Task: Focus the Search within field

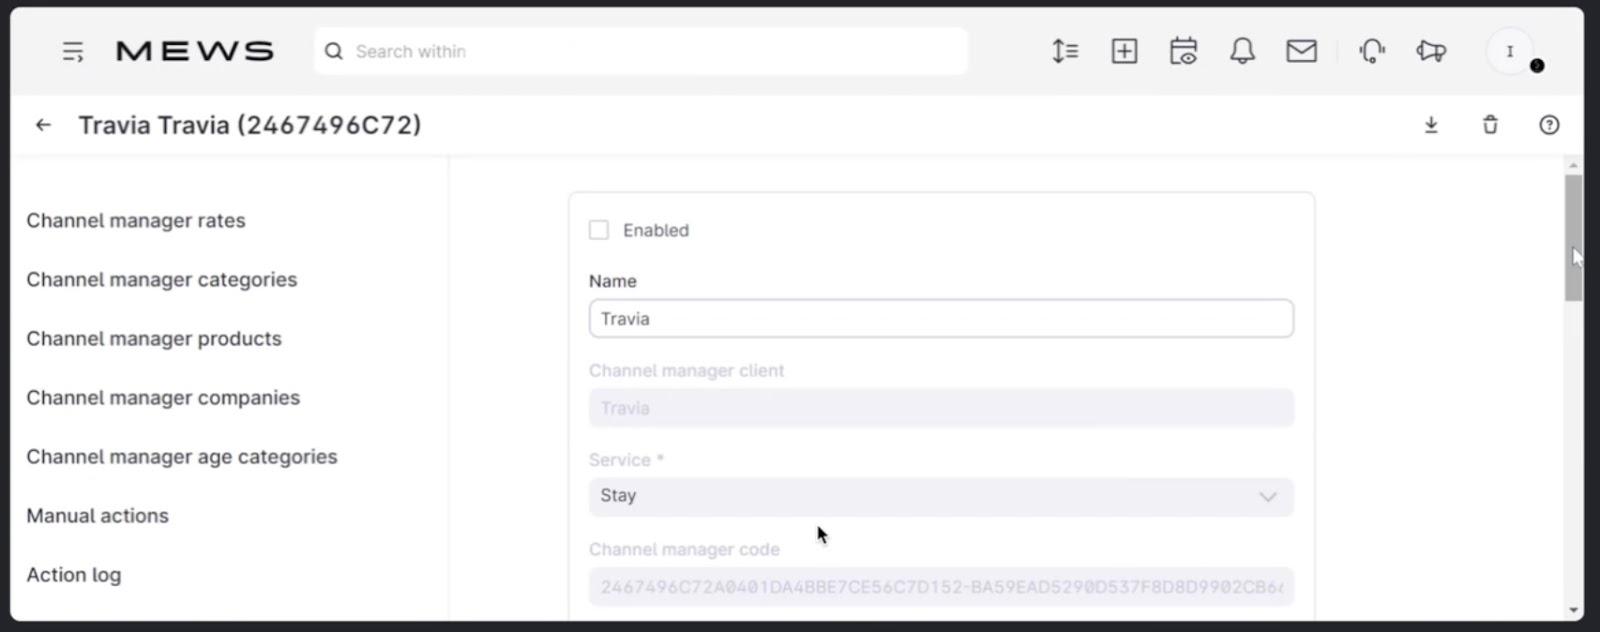Action: (x=640, y=51)
